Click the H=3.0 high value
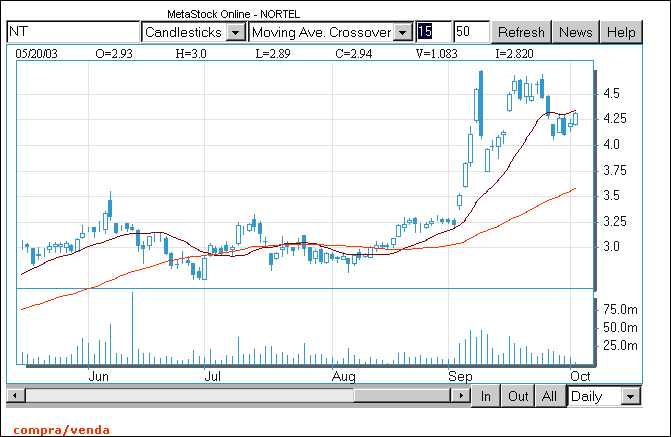 click(x=191, y=54)
